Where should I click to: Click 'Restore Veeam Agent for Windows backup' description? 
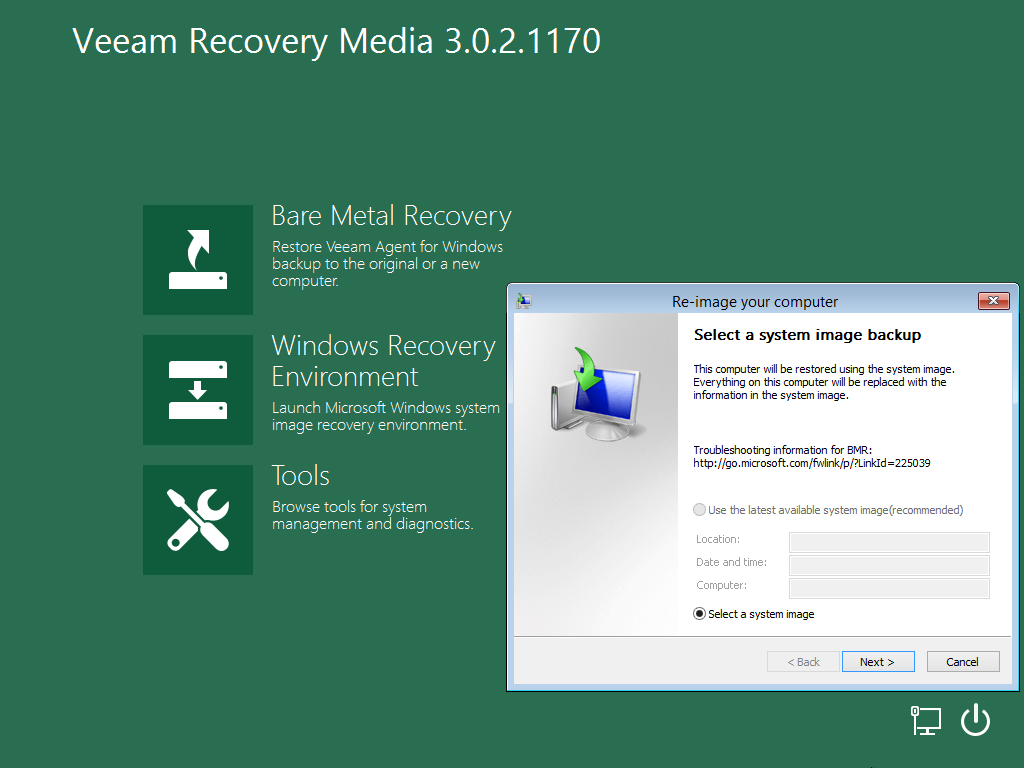click(387, 264)
